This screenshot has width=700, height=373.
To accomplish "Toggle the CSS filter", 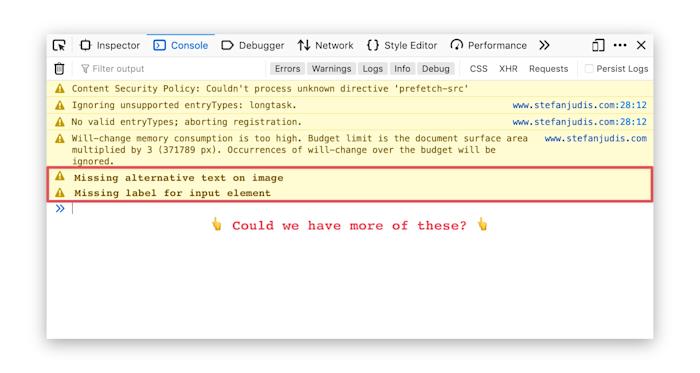I will 479,69.
